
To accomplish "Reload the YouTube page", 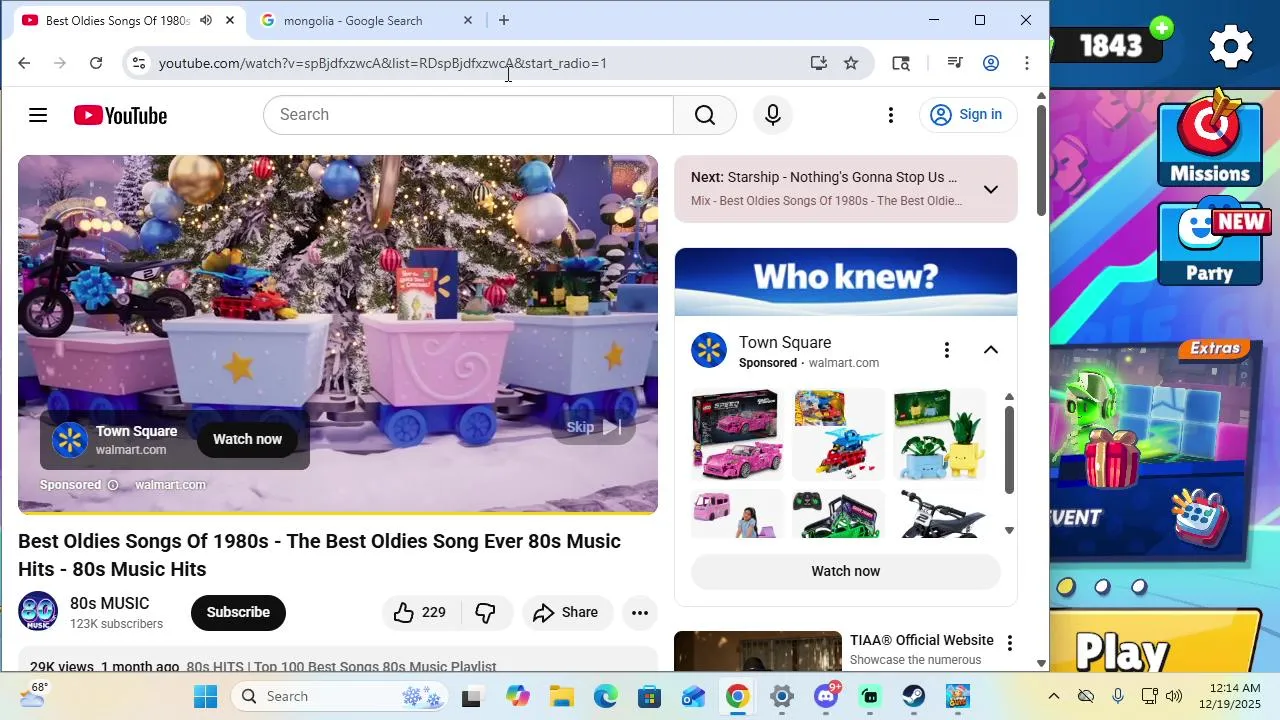I will coord(96,63).
